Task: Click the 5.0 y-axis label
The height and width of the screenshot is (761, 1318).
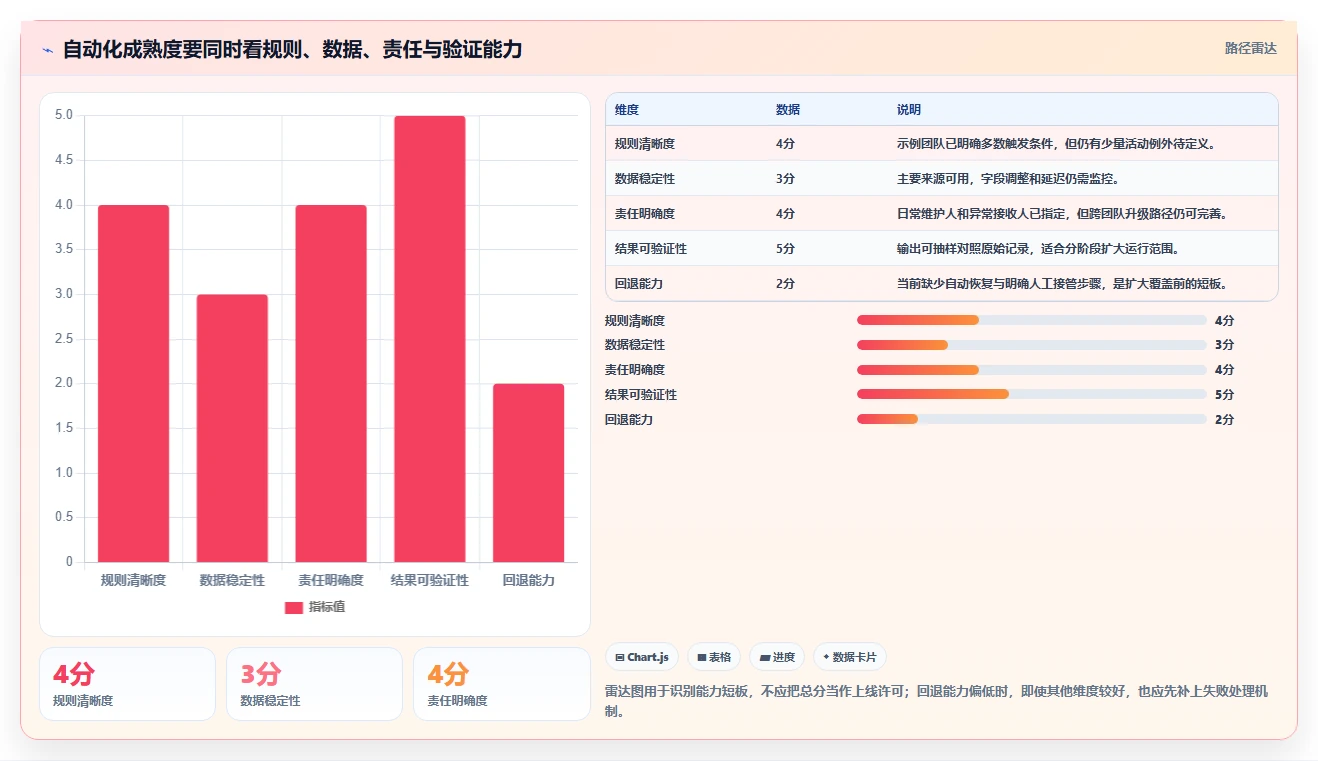Action: point(63,115)
